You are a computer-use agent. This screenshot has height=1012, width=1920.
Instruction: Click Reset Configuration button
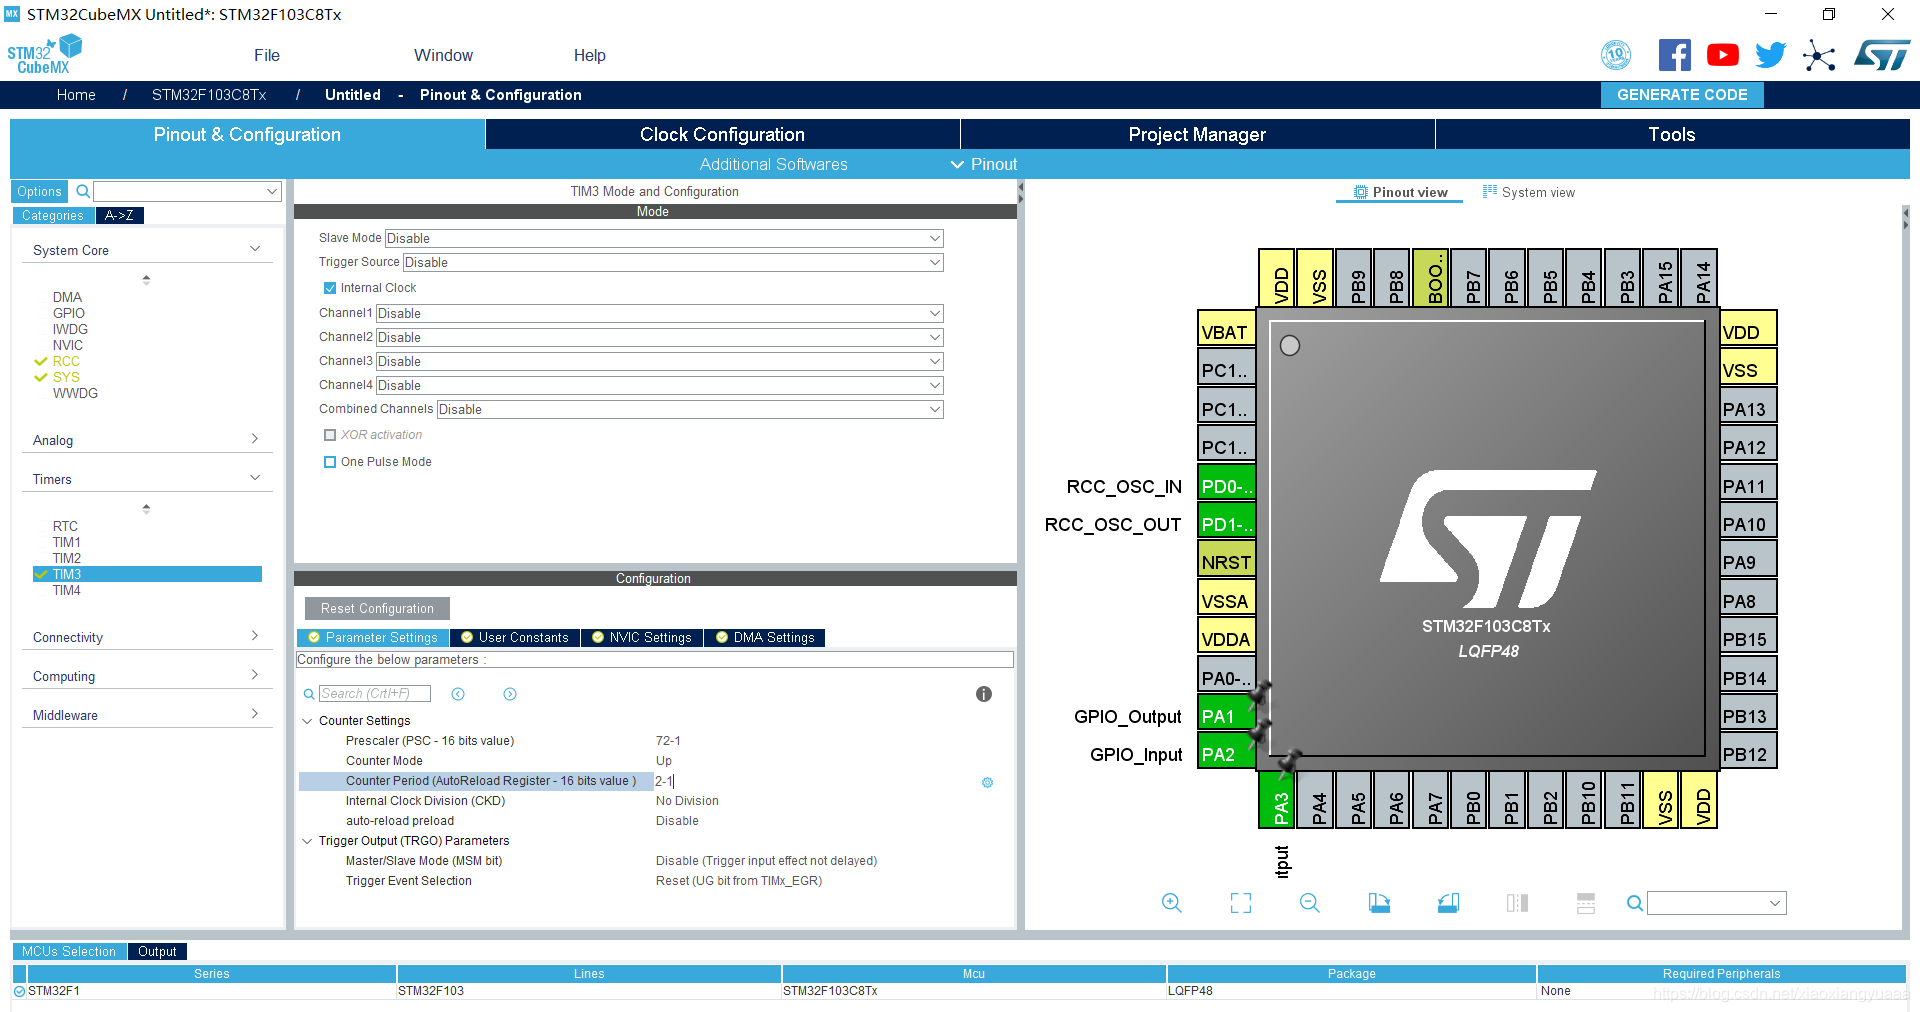coord(377,608)
